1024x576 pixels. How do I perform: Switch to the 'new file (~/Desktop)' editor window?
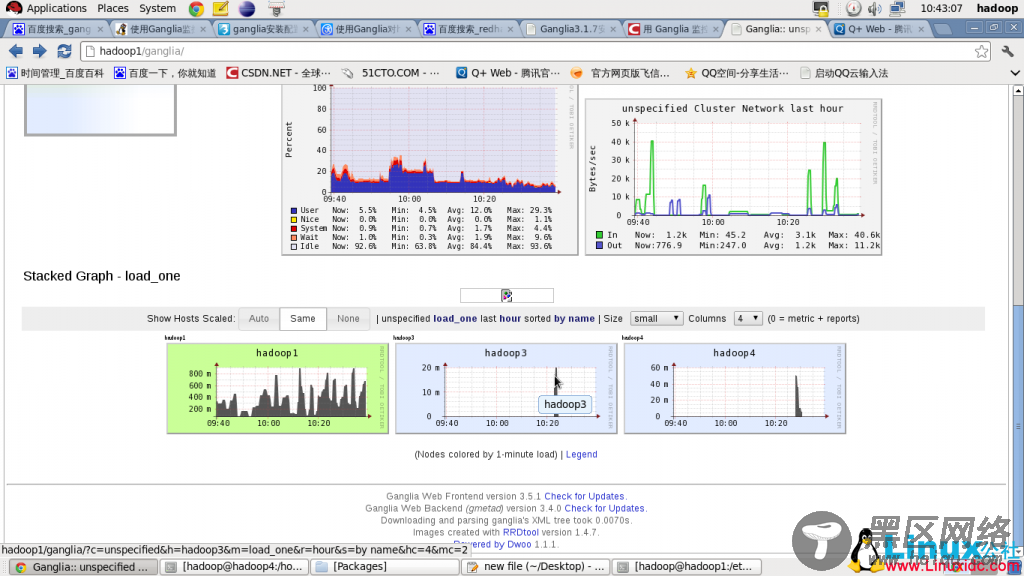pos(537,567)
